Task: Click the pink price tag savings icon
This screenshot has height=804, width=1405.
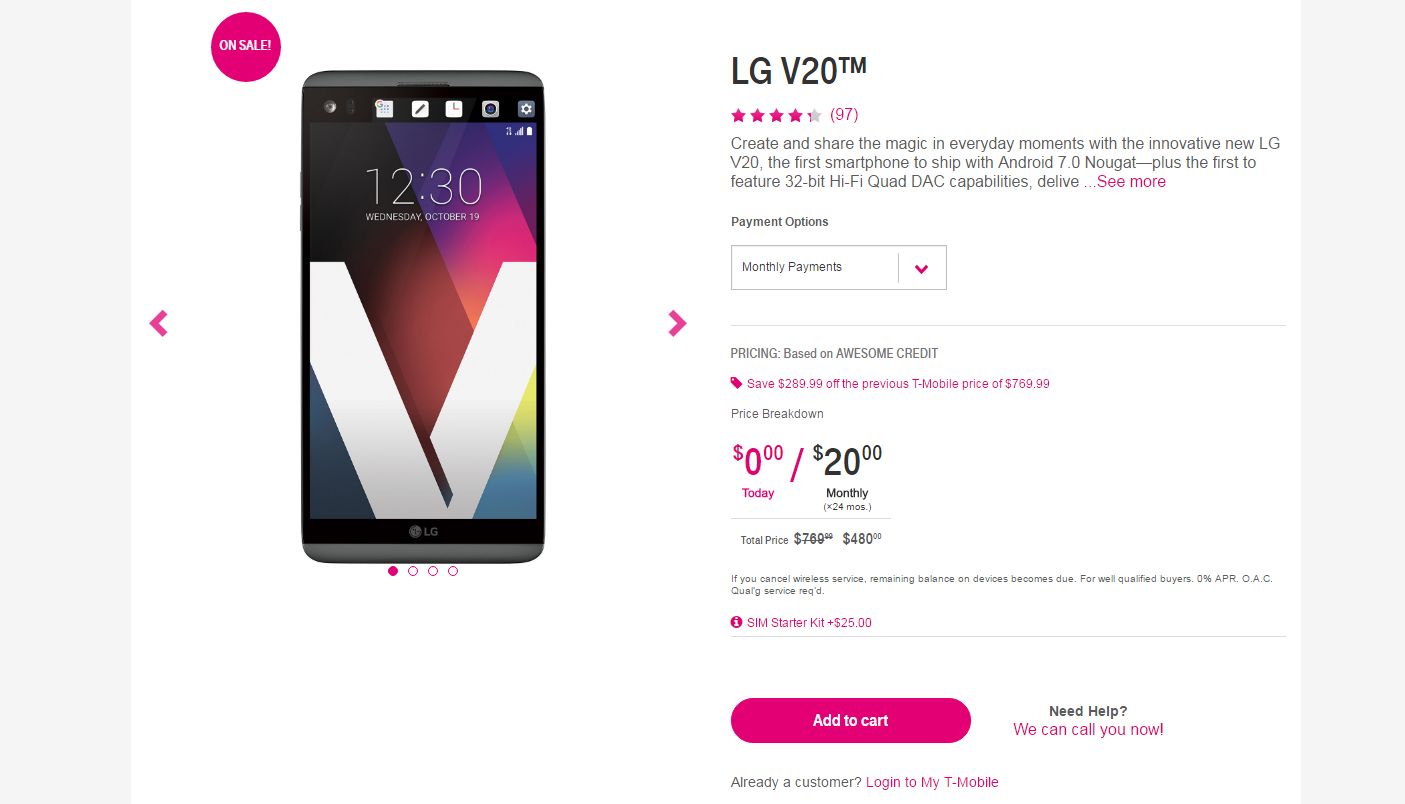Action: point(737,383)
